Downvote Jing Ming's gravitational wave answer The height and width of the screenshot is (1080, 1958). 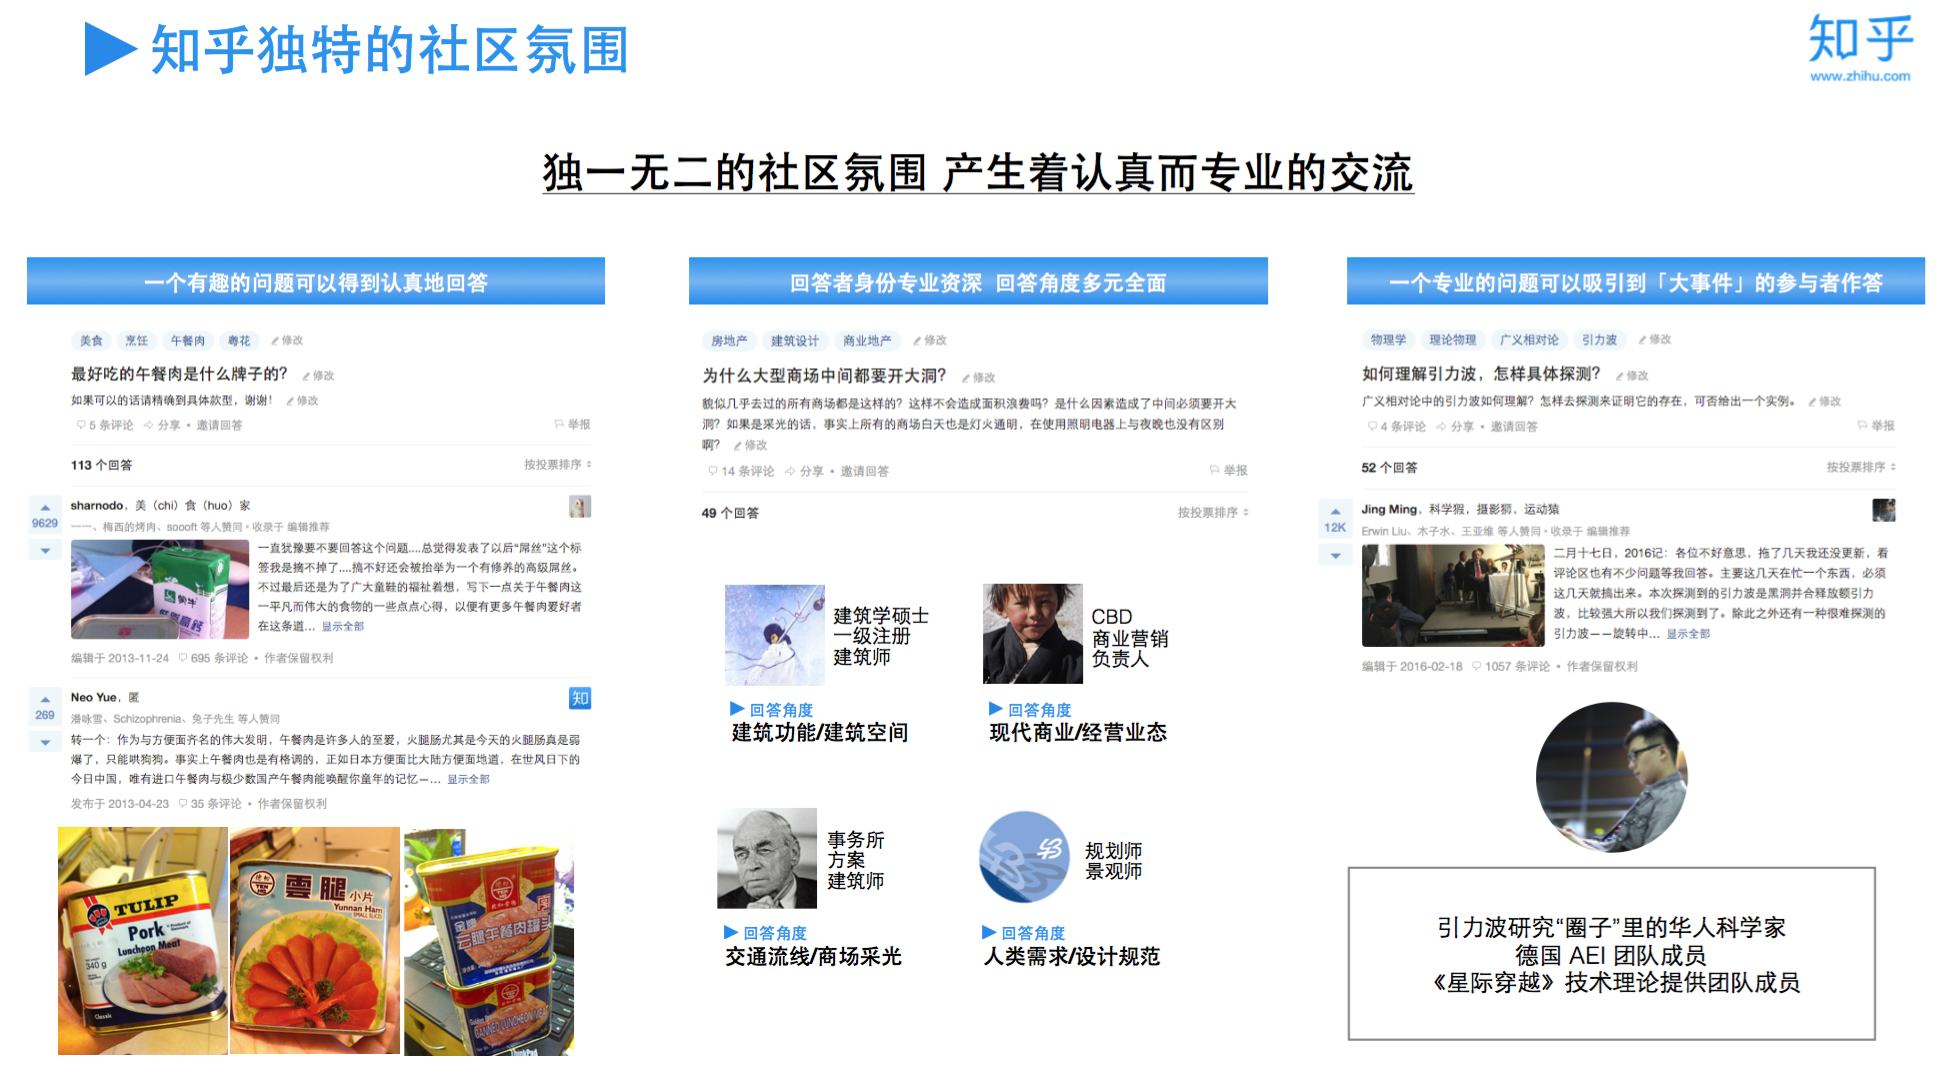[1335, 555]
